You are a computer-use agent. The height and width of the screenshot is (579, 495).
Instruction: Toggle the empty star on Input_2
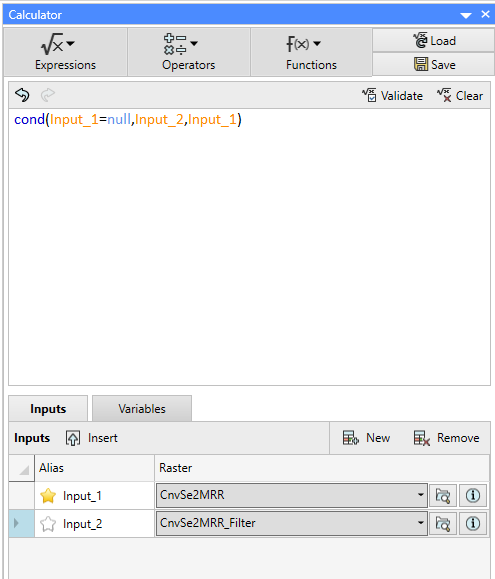(48, 524)
